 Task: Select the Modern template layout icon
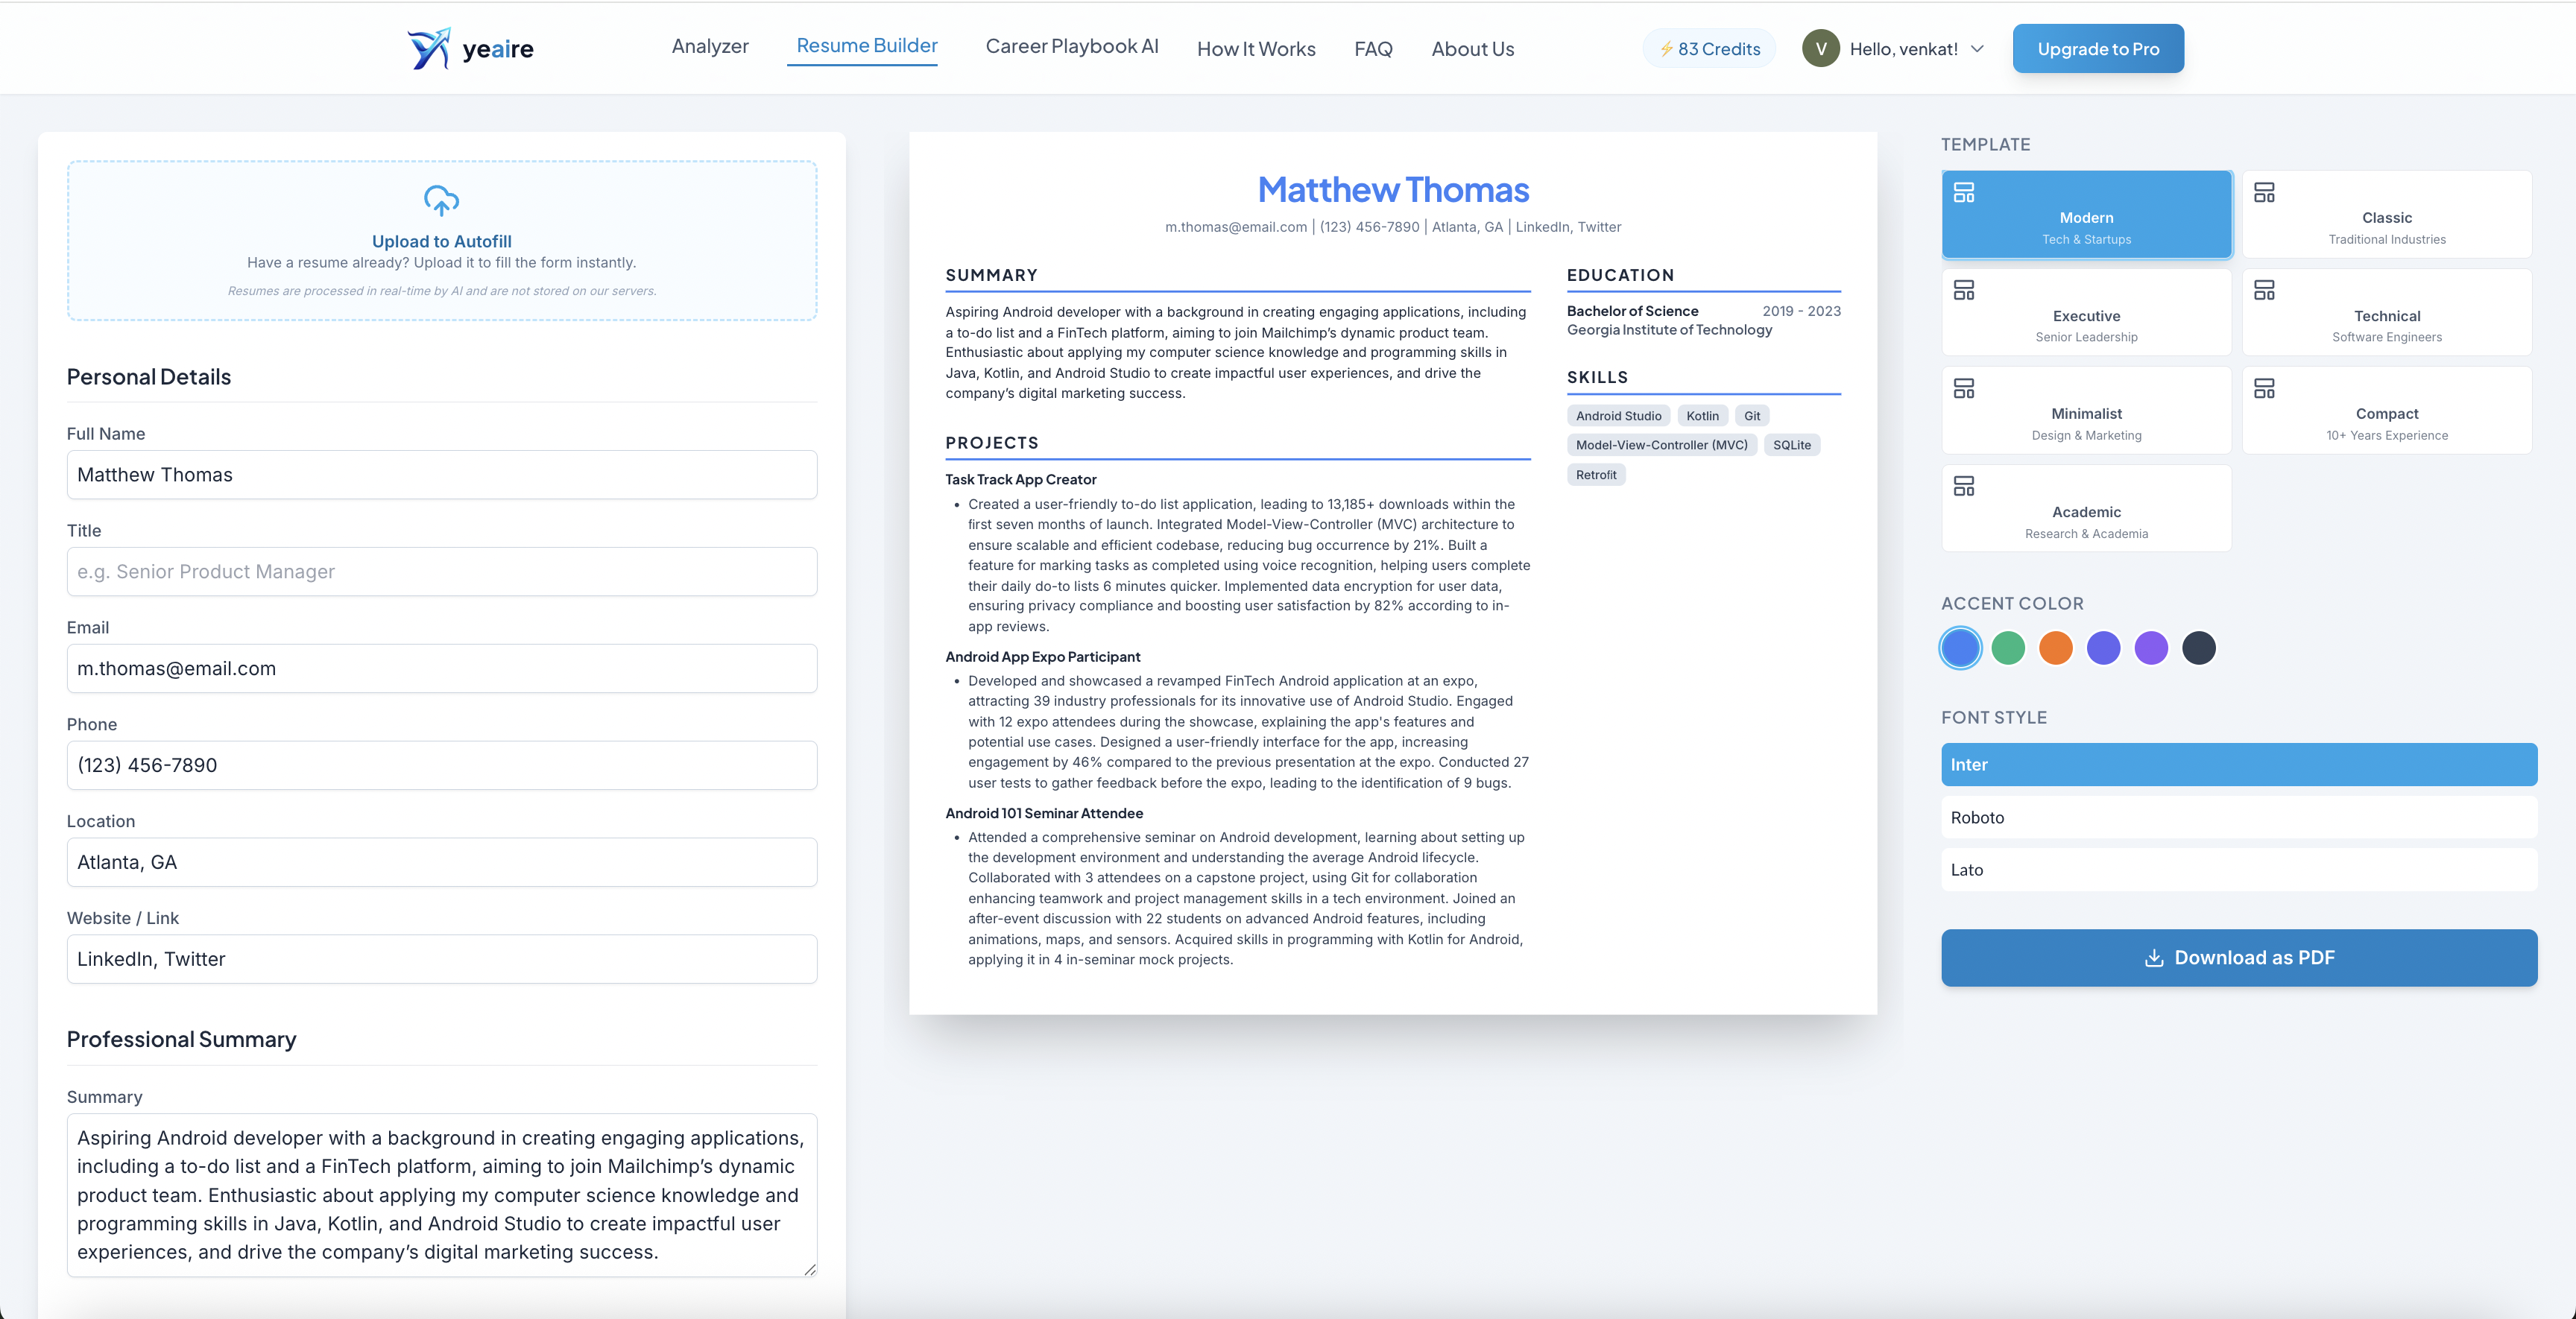point(1964,193)
